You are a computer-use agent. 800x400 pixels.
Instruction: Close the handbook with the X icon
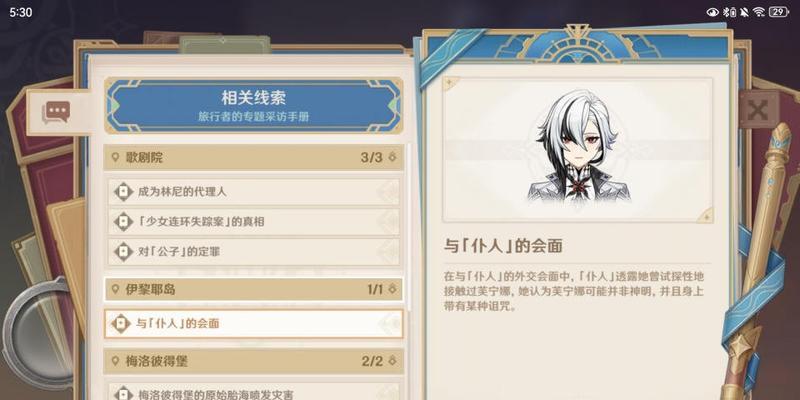(759, 110)
